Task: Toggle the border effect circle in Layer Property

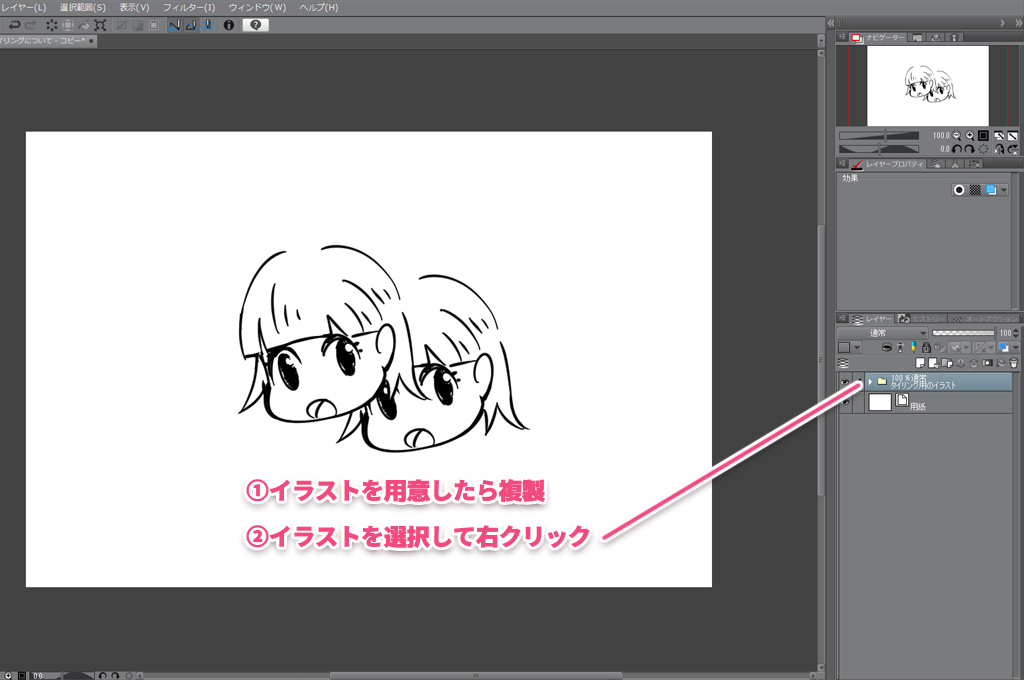Action: click(959, 189)
